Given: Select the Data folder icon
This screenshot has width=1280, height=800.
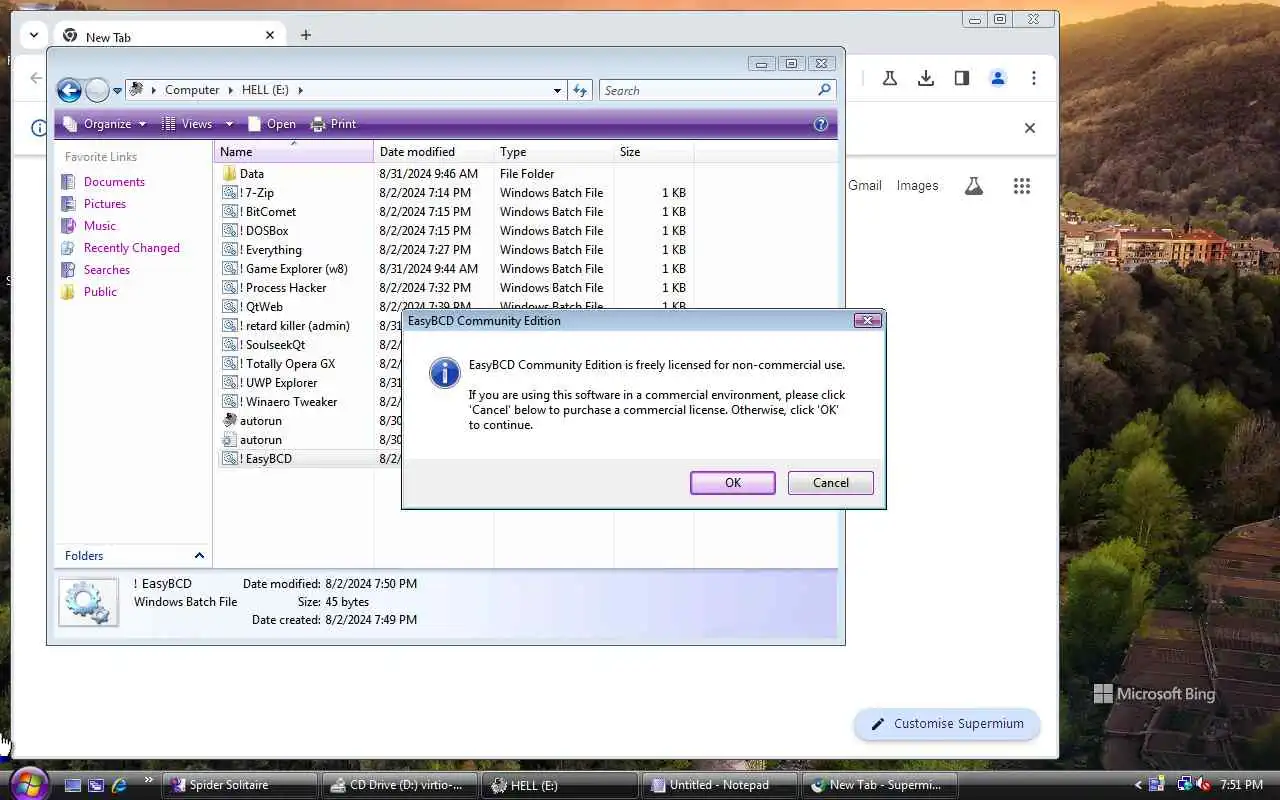Looking at the screenshot, I should 229,174.
